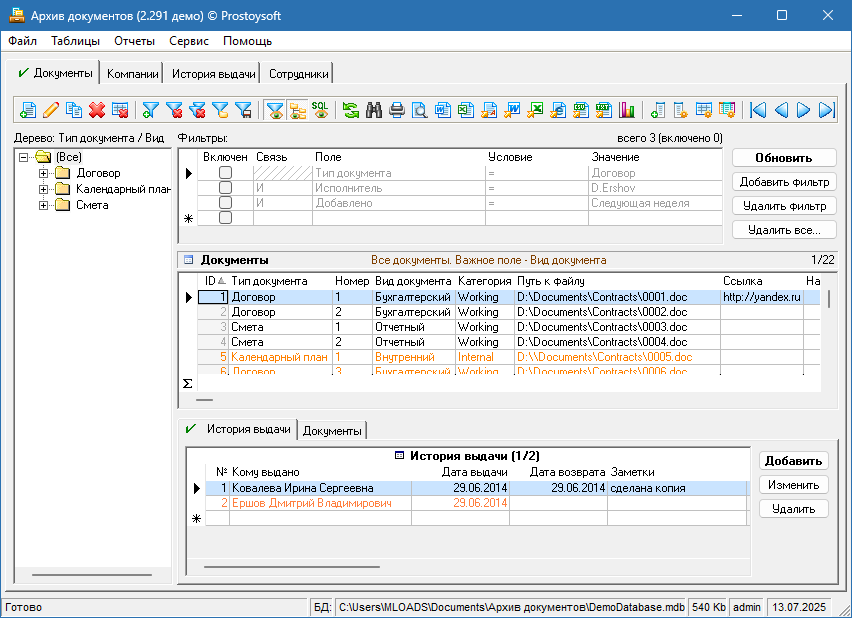Click the 'Добавить фильтр' button

click(x=784, y=182)
